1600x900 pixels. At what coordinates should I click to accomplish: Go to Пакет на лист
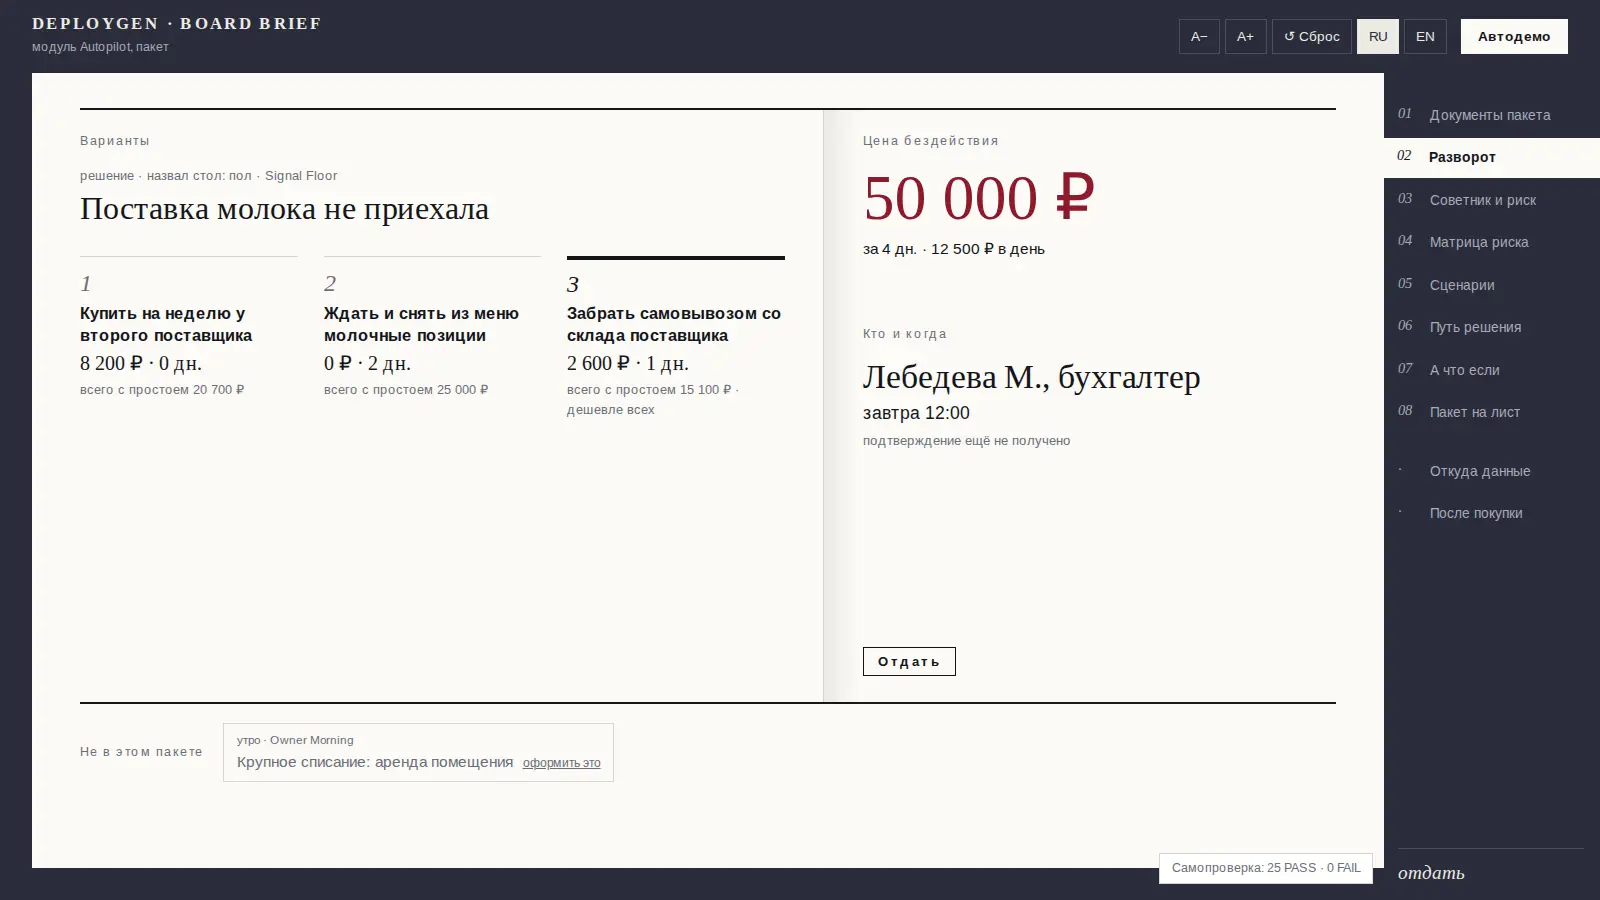point(1492,412)
